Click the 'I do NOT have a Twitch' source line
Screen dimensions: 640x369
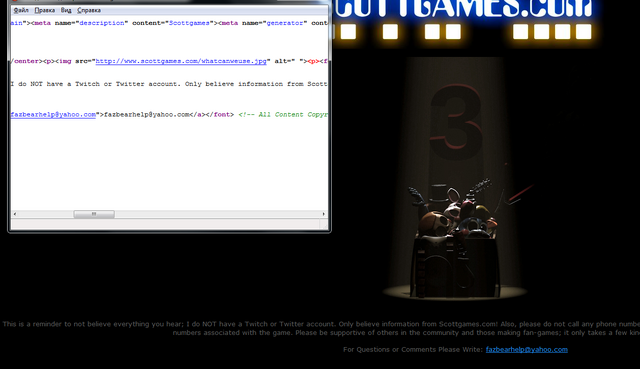point(169,84)
